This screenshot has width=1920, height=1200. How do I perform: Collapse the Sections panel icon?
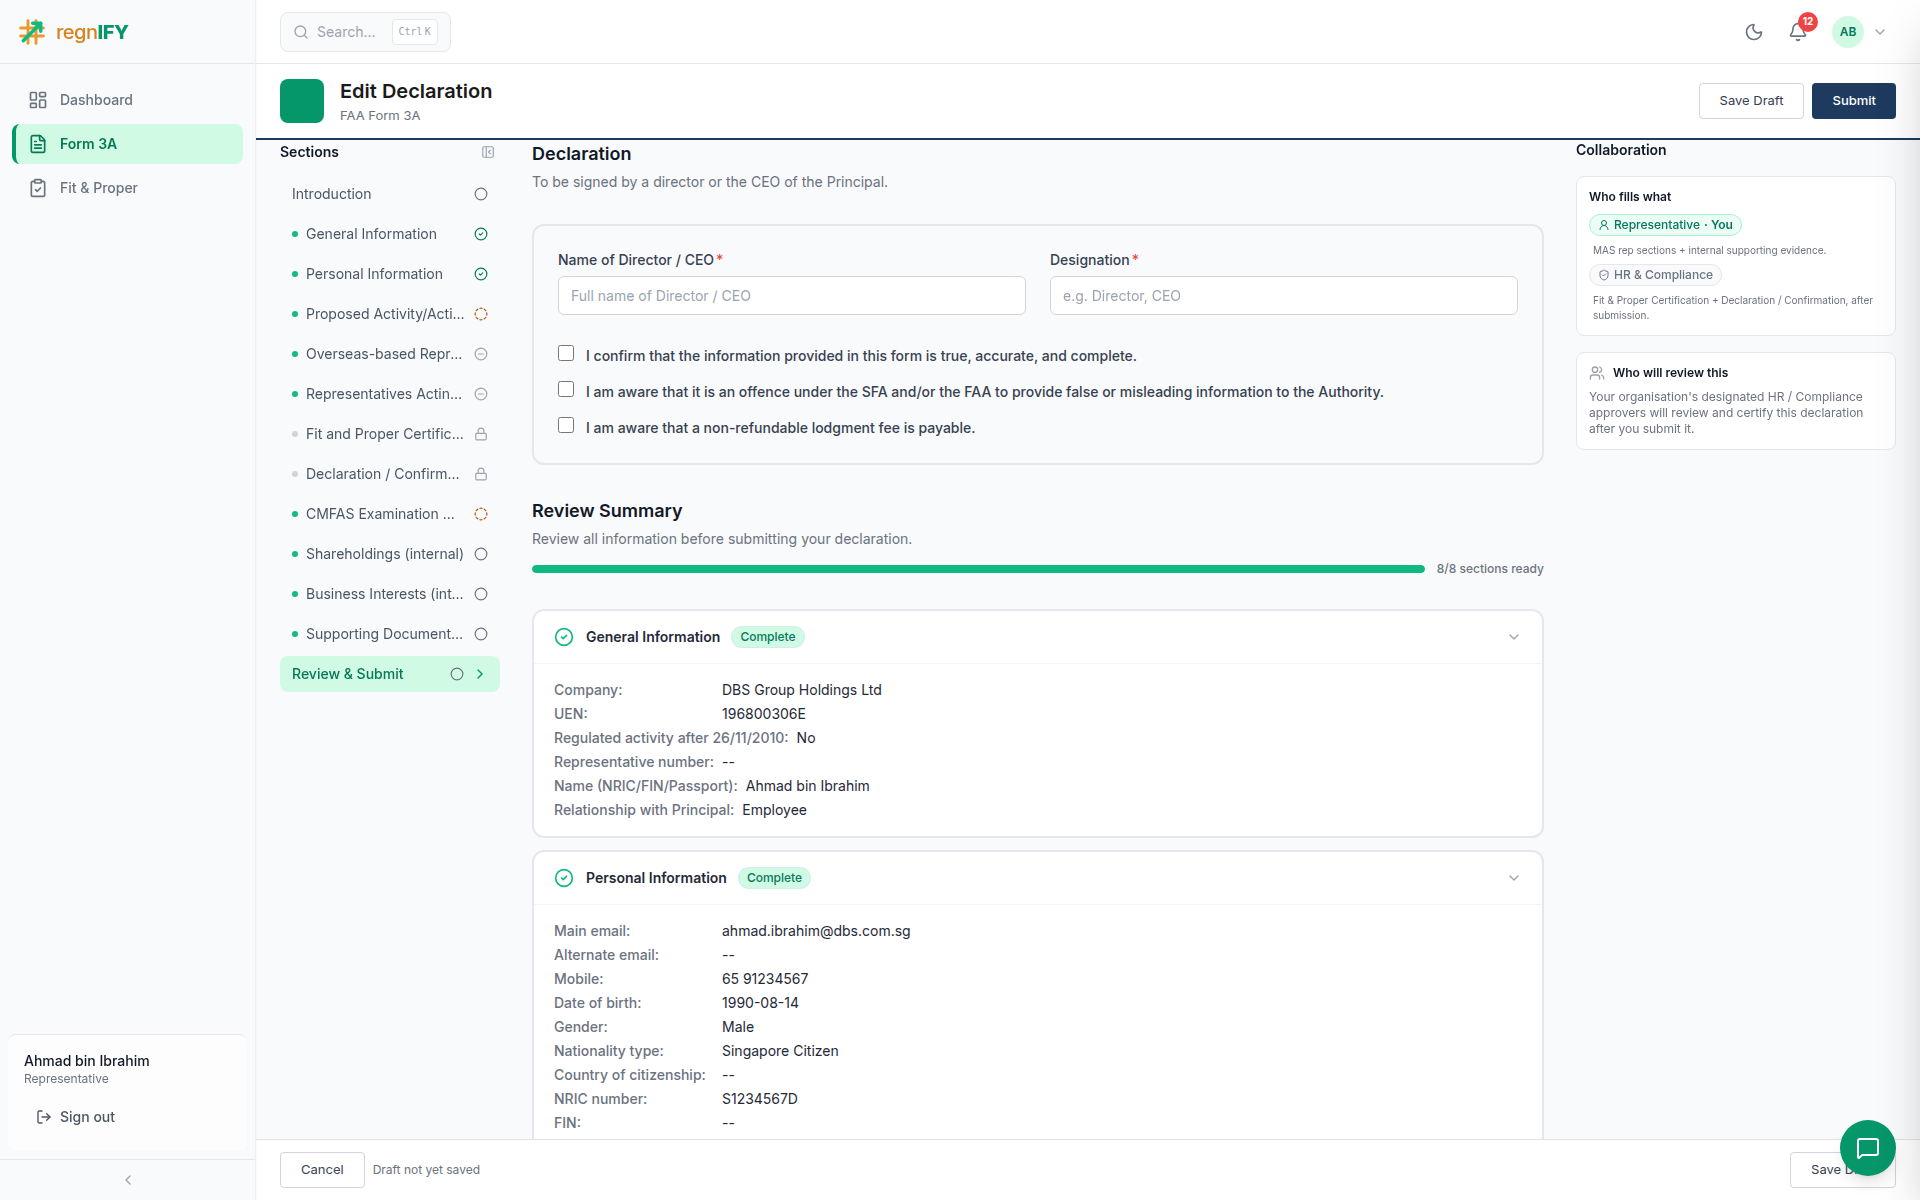(x=488, y=152)
